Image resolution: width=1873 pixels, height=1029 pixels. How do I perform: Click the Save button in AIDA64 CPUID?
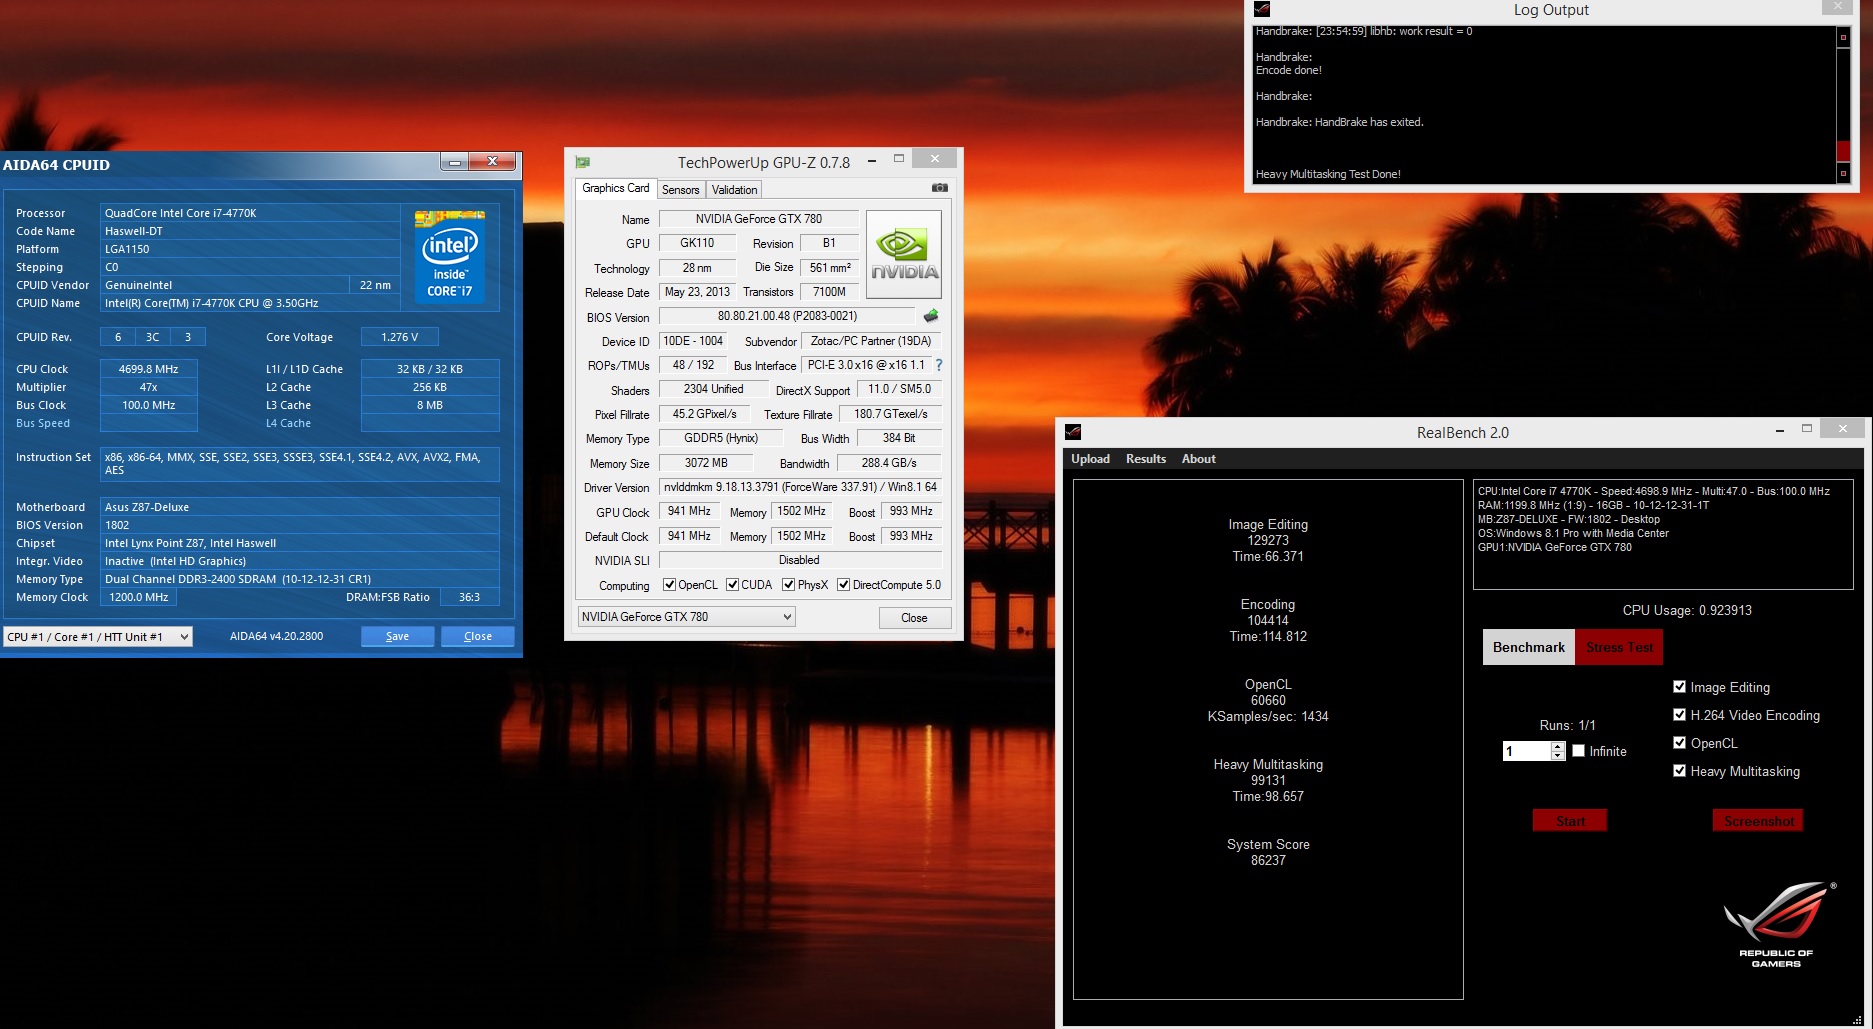[x=397, y=636]
